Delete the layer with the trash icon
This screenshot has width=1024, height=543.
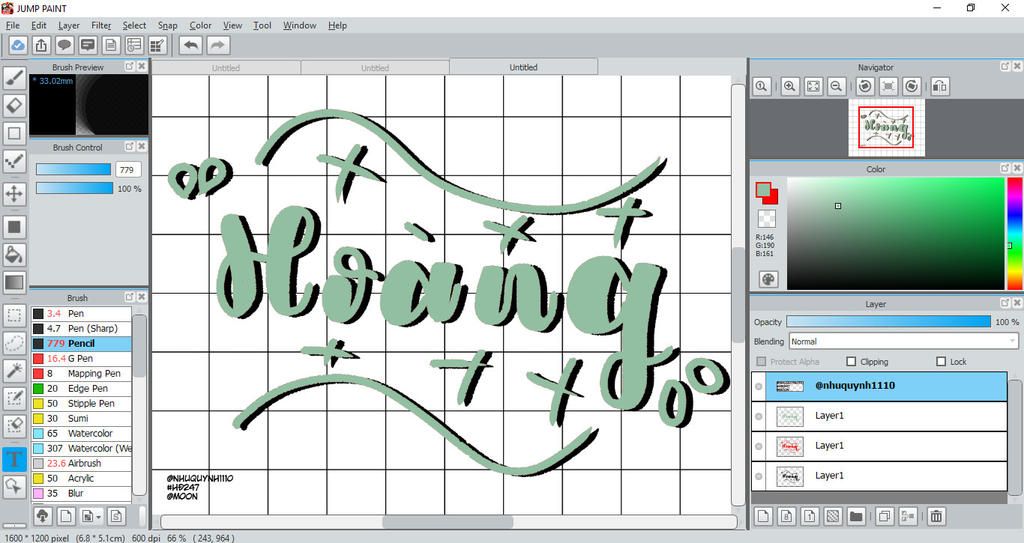point(936,516)
